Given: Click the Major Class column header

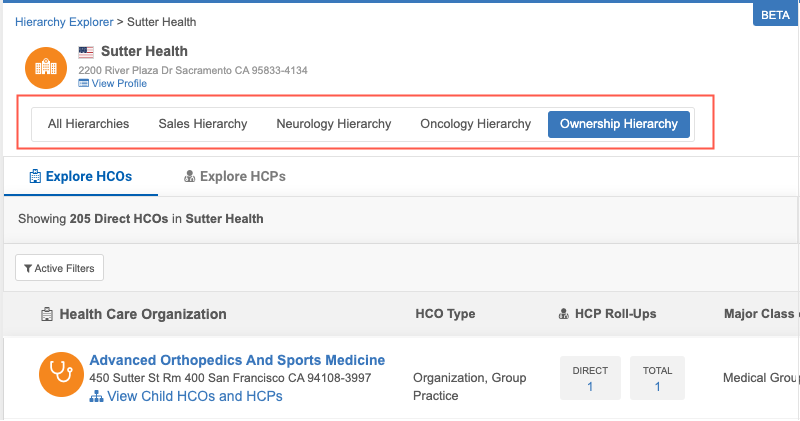Looking at the screenshot, I should click(x=760, y=314).
